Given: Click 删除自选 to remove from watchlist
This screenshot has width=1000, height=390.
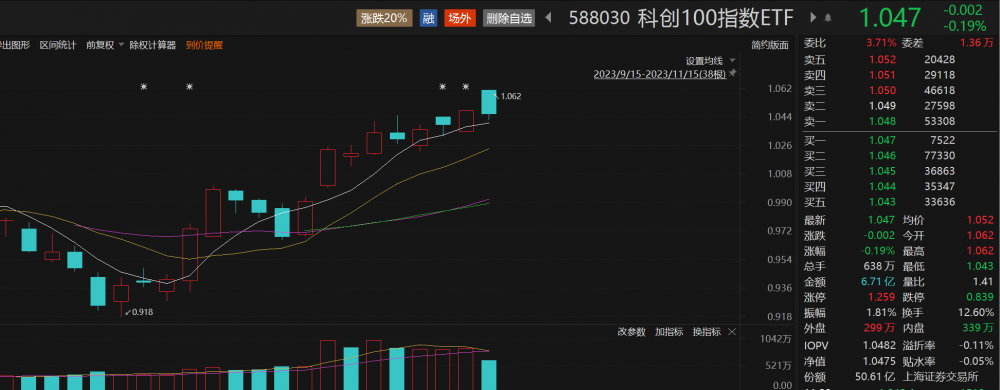Looking at the screenshot, I should pos(508,18).
